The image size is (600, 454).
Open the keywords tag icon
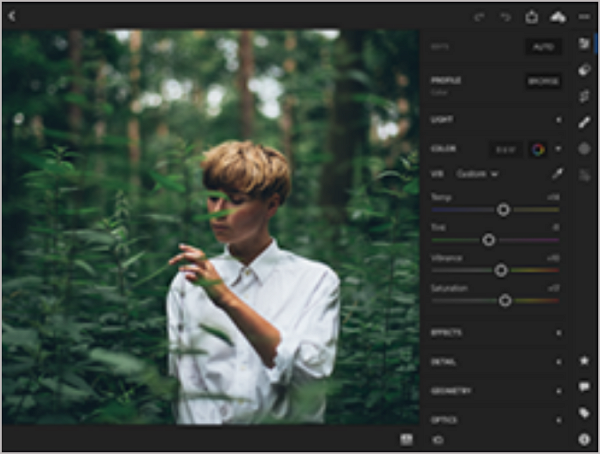click(584, 413)
